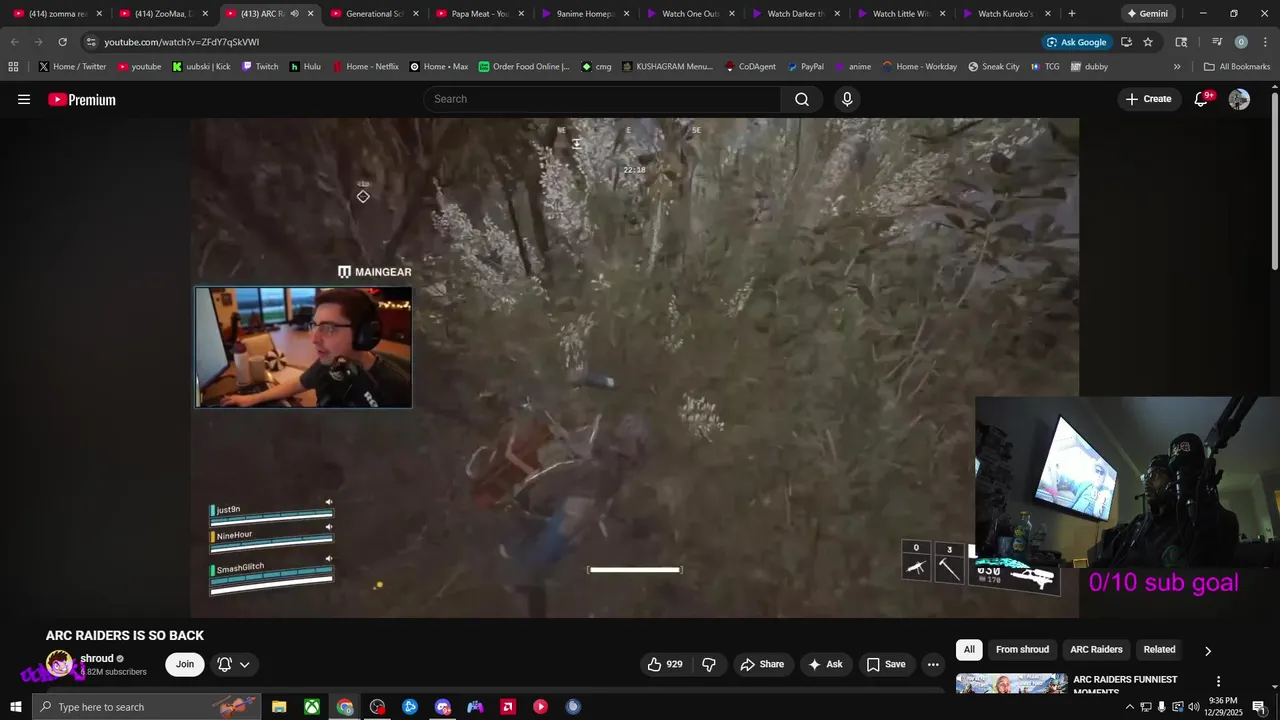The image size is (1280, 720).
Task: Go back in browser history
Action: coord(14,42)
